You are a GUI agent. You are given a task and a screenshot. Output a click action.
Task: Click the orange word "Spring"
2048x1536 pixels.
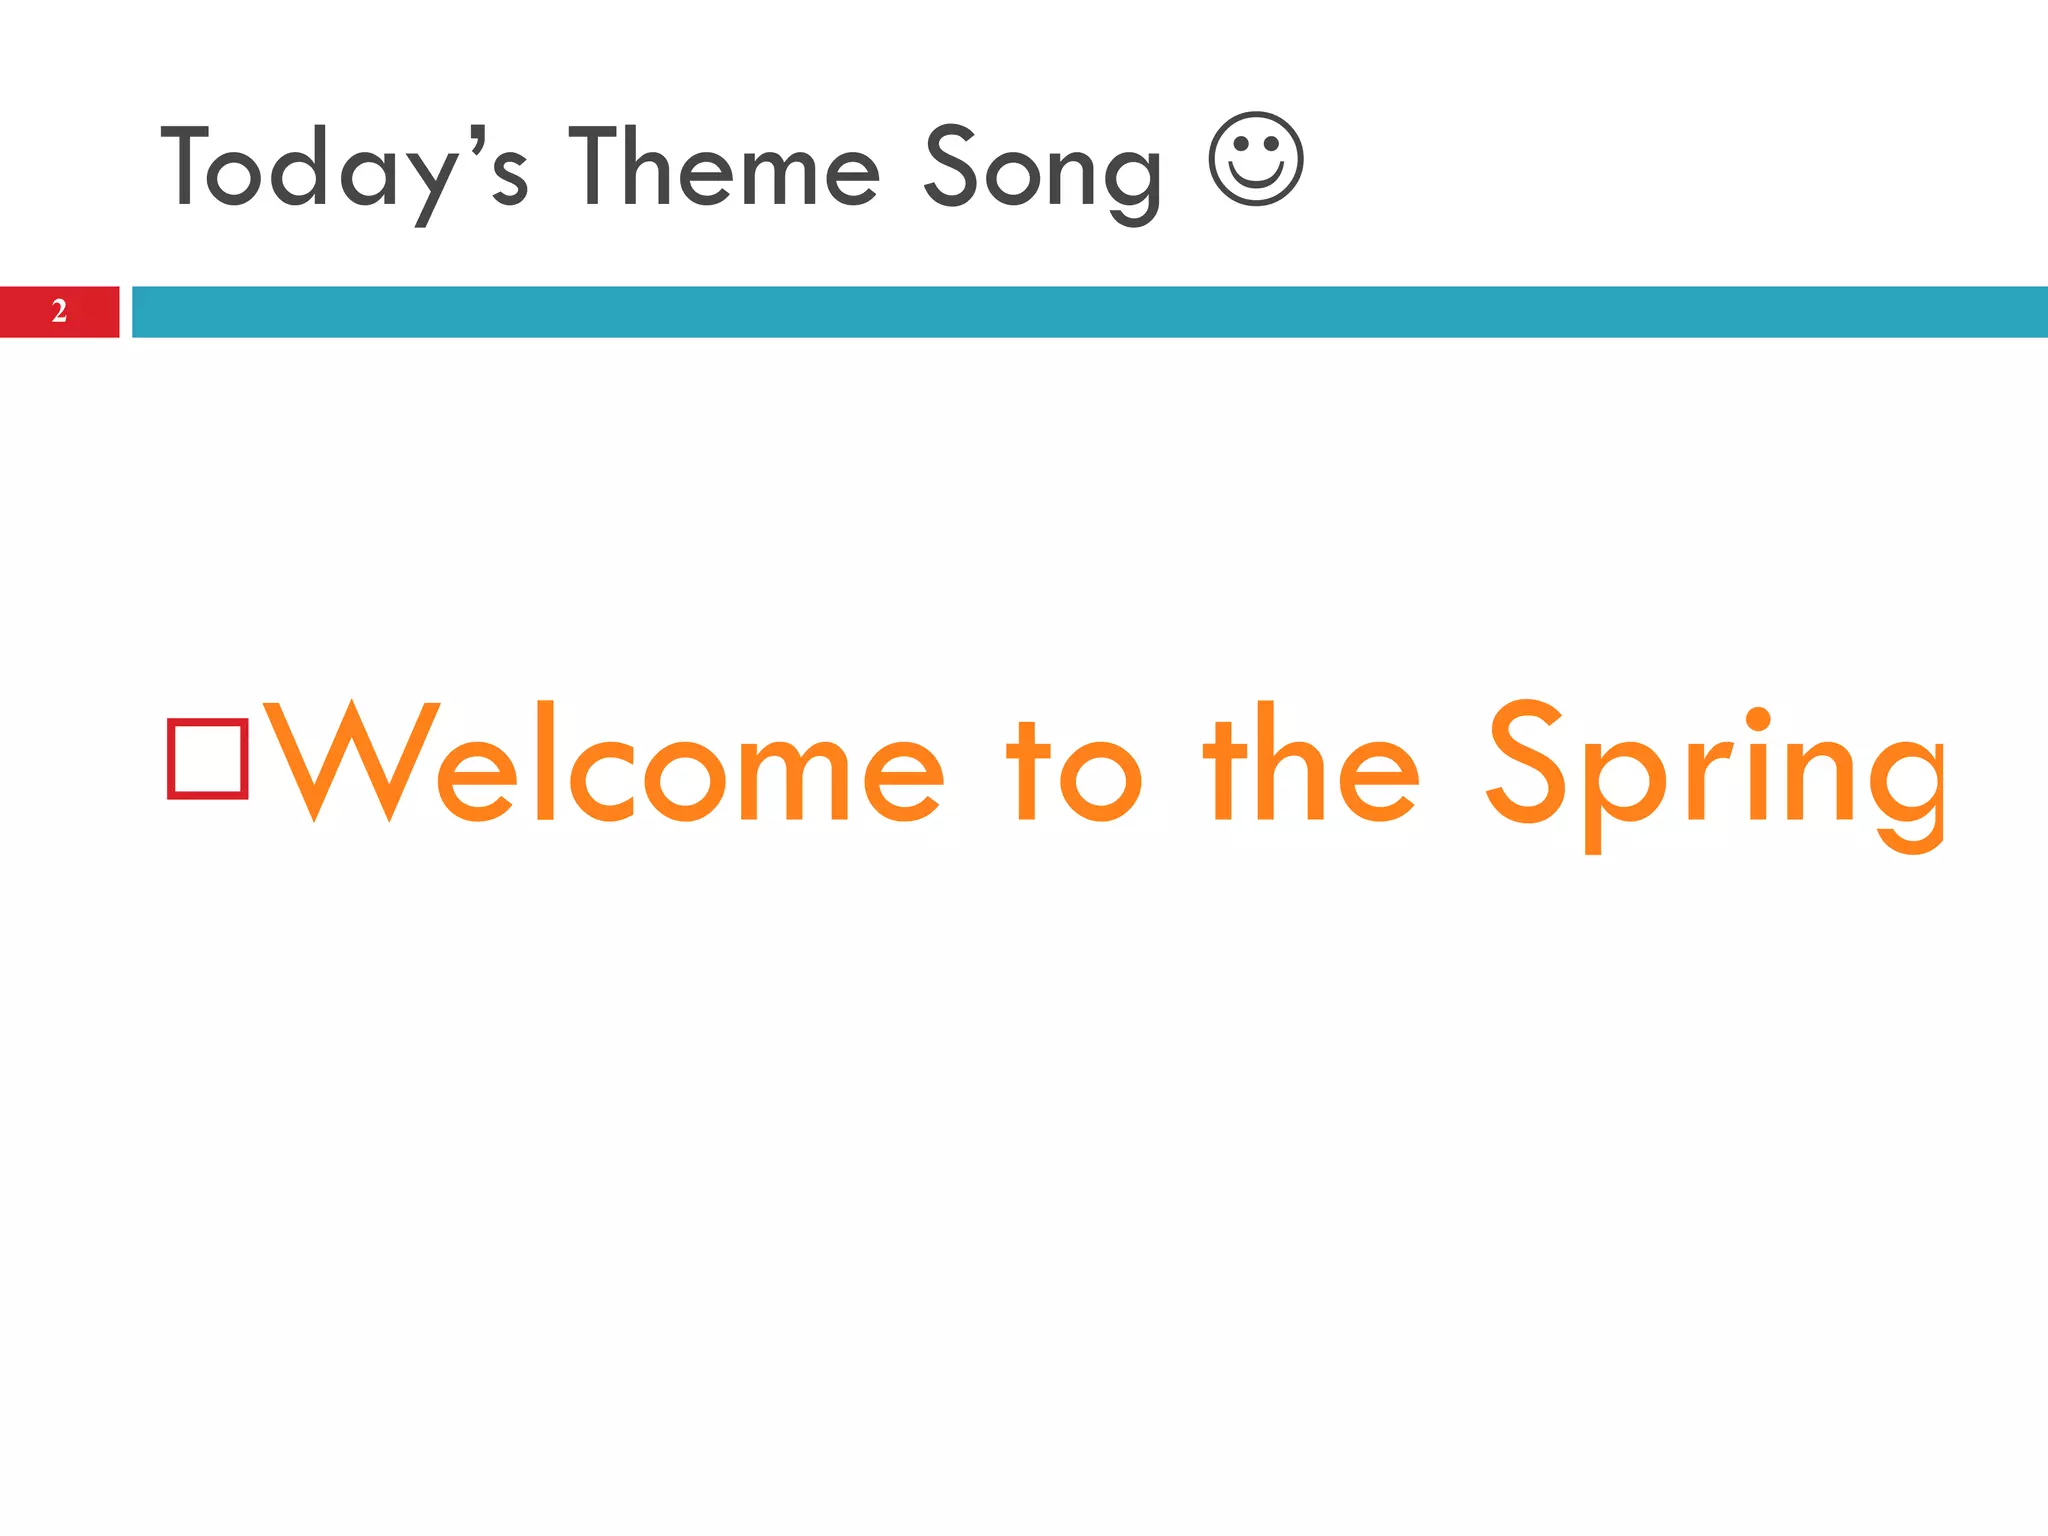tap(1714, 776)
